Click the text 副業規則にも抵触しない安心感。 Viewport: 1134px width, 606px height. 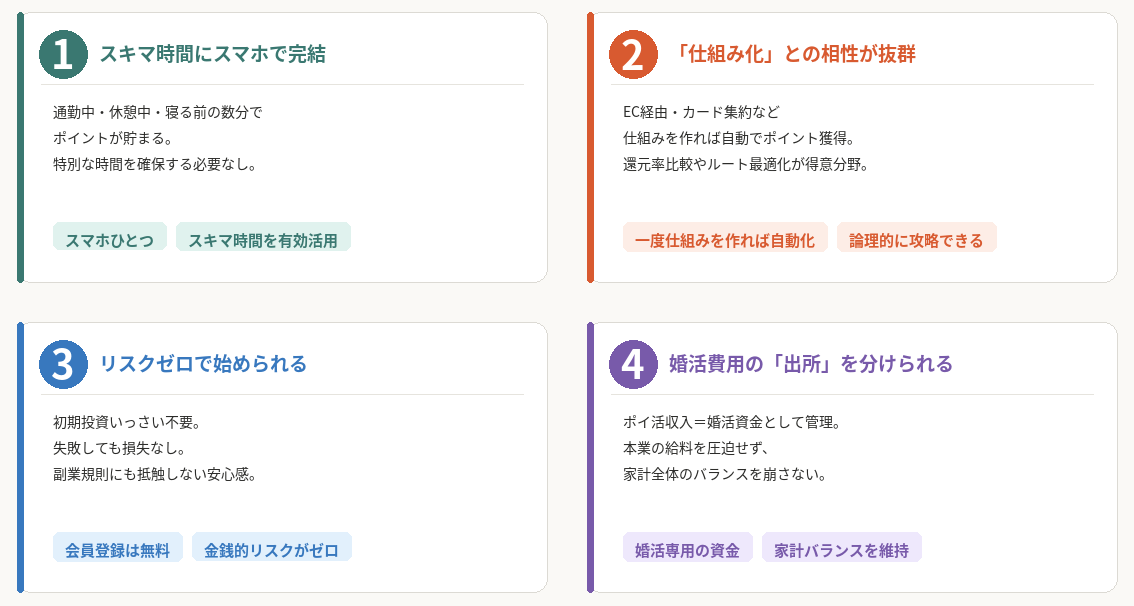point(155,473)
